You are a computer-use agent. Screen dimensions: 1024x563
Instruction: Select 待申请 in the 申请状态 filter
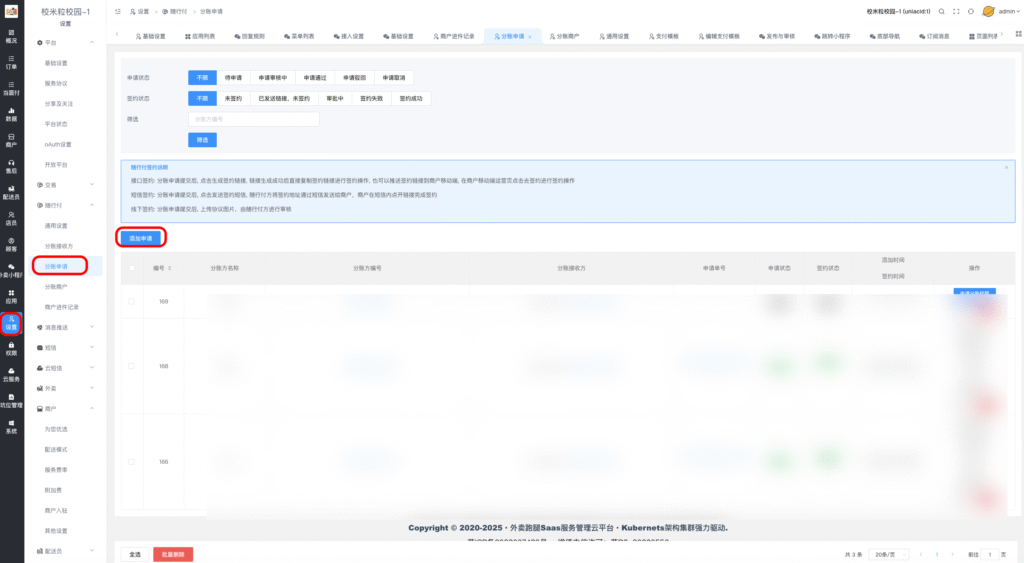(233, 78)
